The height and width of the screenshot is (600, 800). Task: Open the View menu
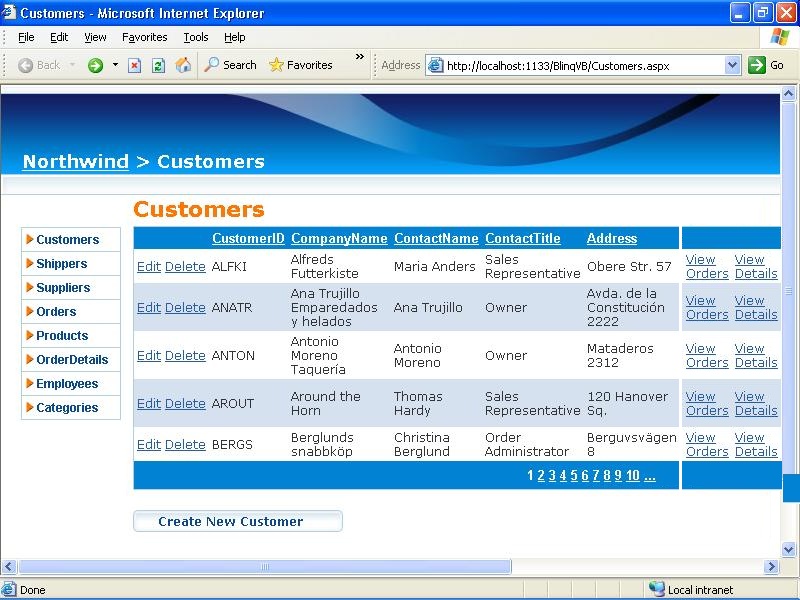coord(95,37)
